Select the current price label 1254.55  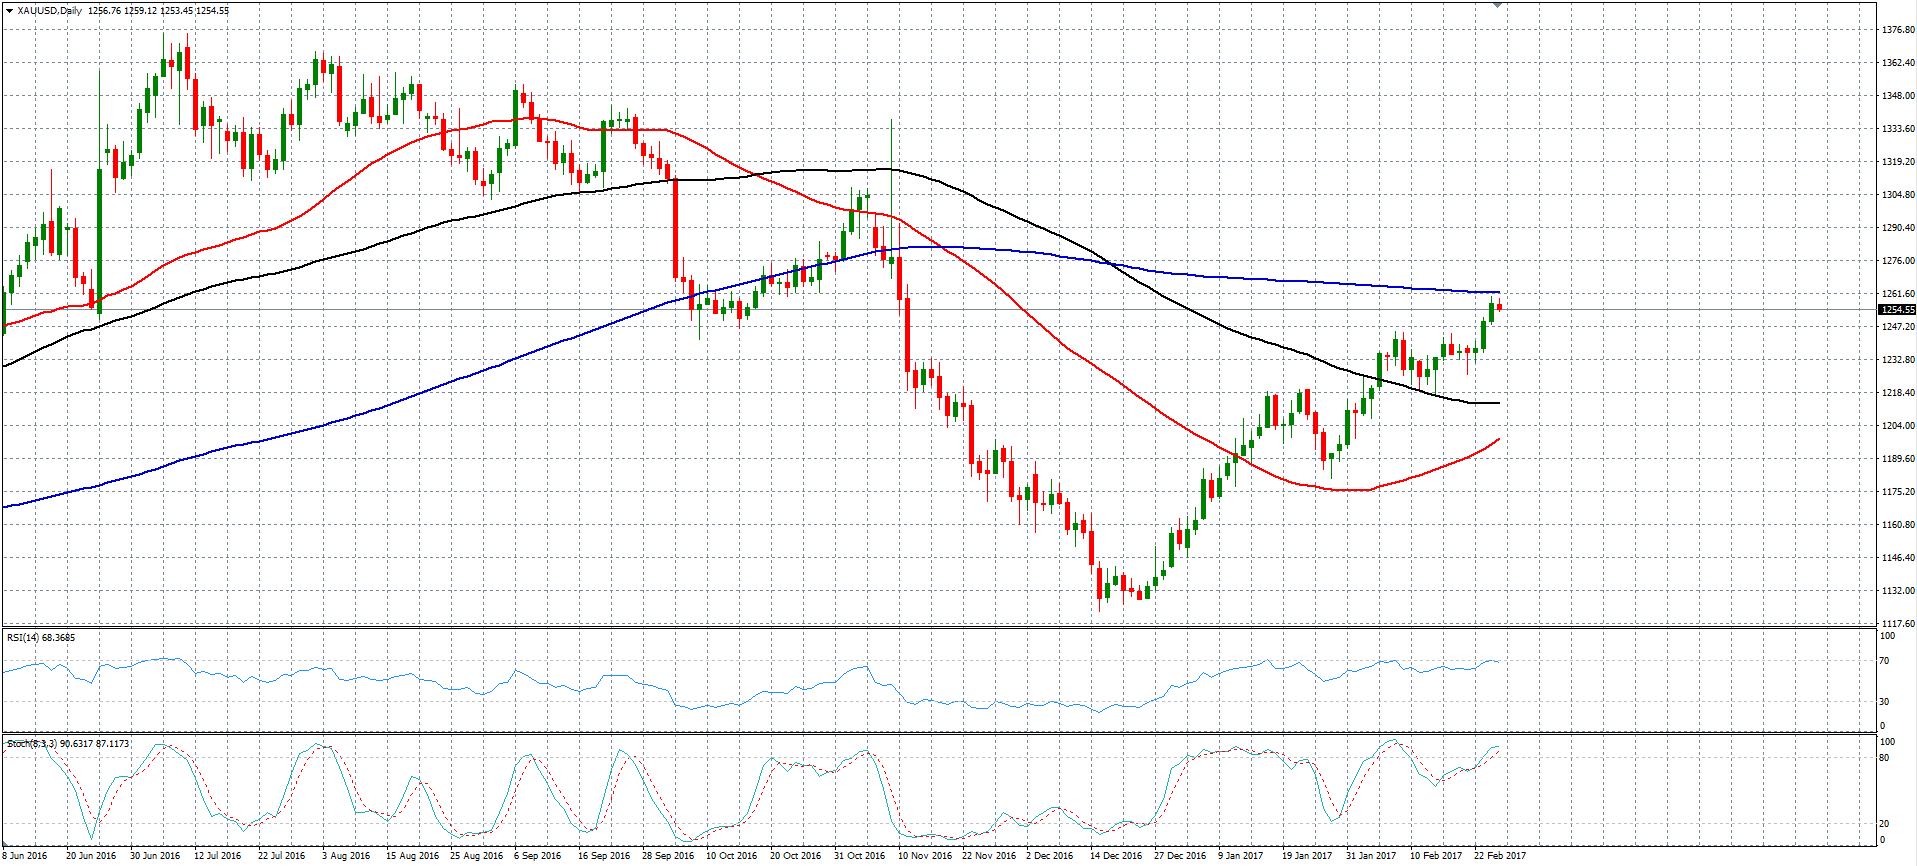(x=1897, y=310)
